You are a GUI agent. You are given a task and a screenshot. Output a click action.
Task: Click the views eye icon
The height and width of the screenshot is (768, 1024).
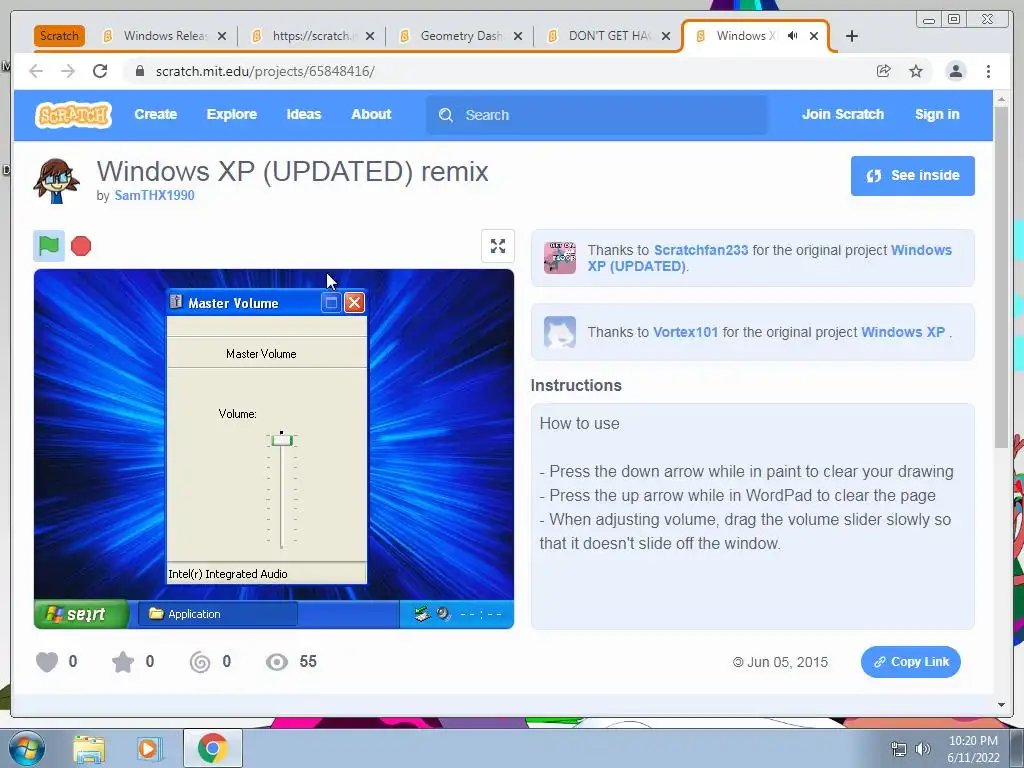[277, 662]
